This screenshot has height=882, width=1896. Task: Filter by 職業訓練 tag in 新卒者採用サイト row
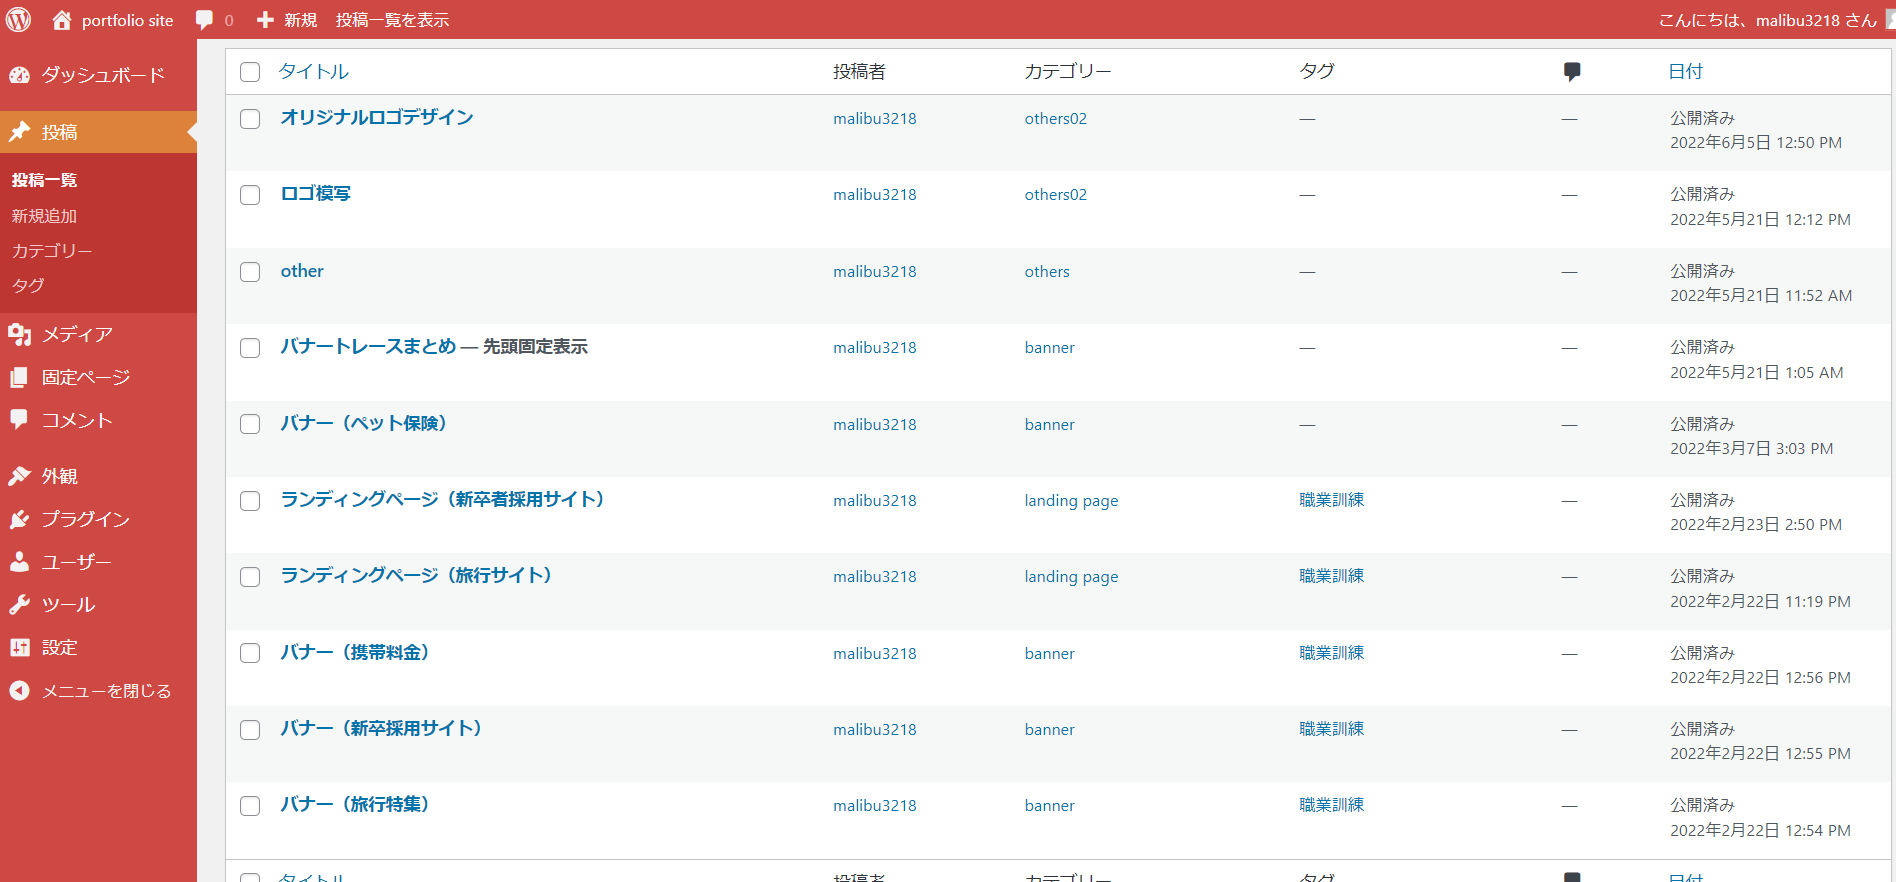pyautogui.click(x=1331, y=500)
